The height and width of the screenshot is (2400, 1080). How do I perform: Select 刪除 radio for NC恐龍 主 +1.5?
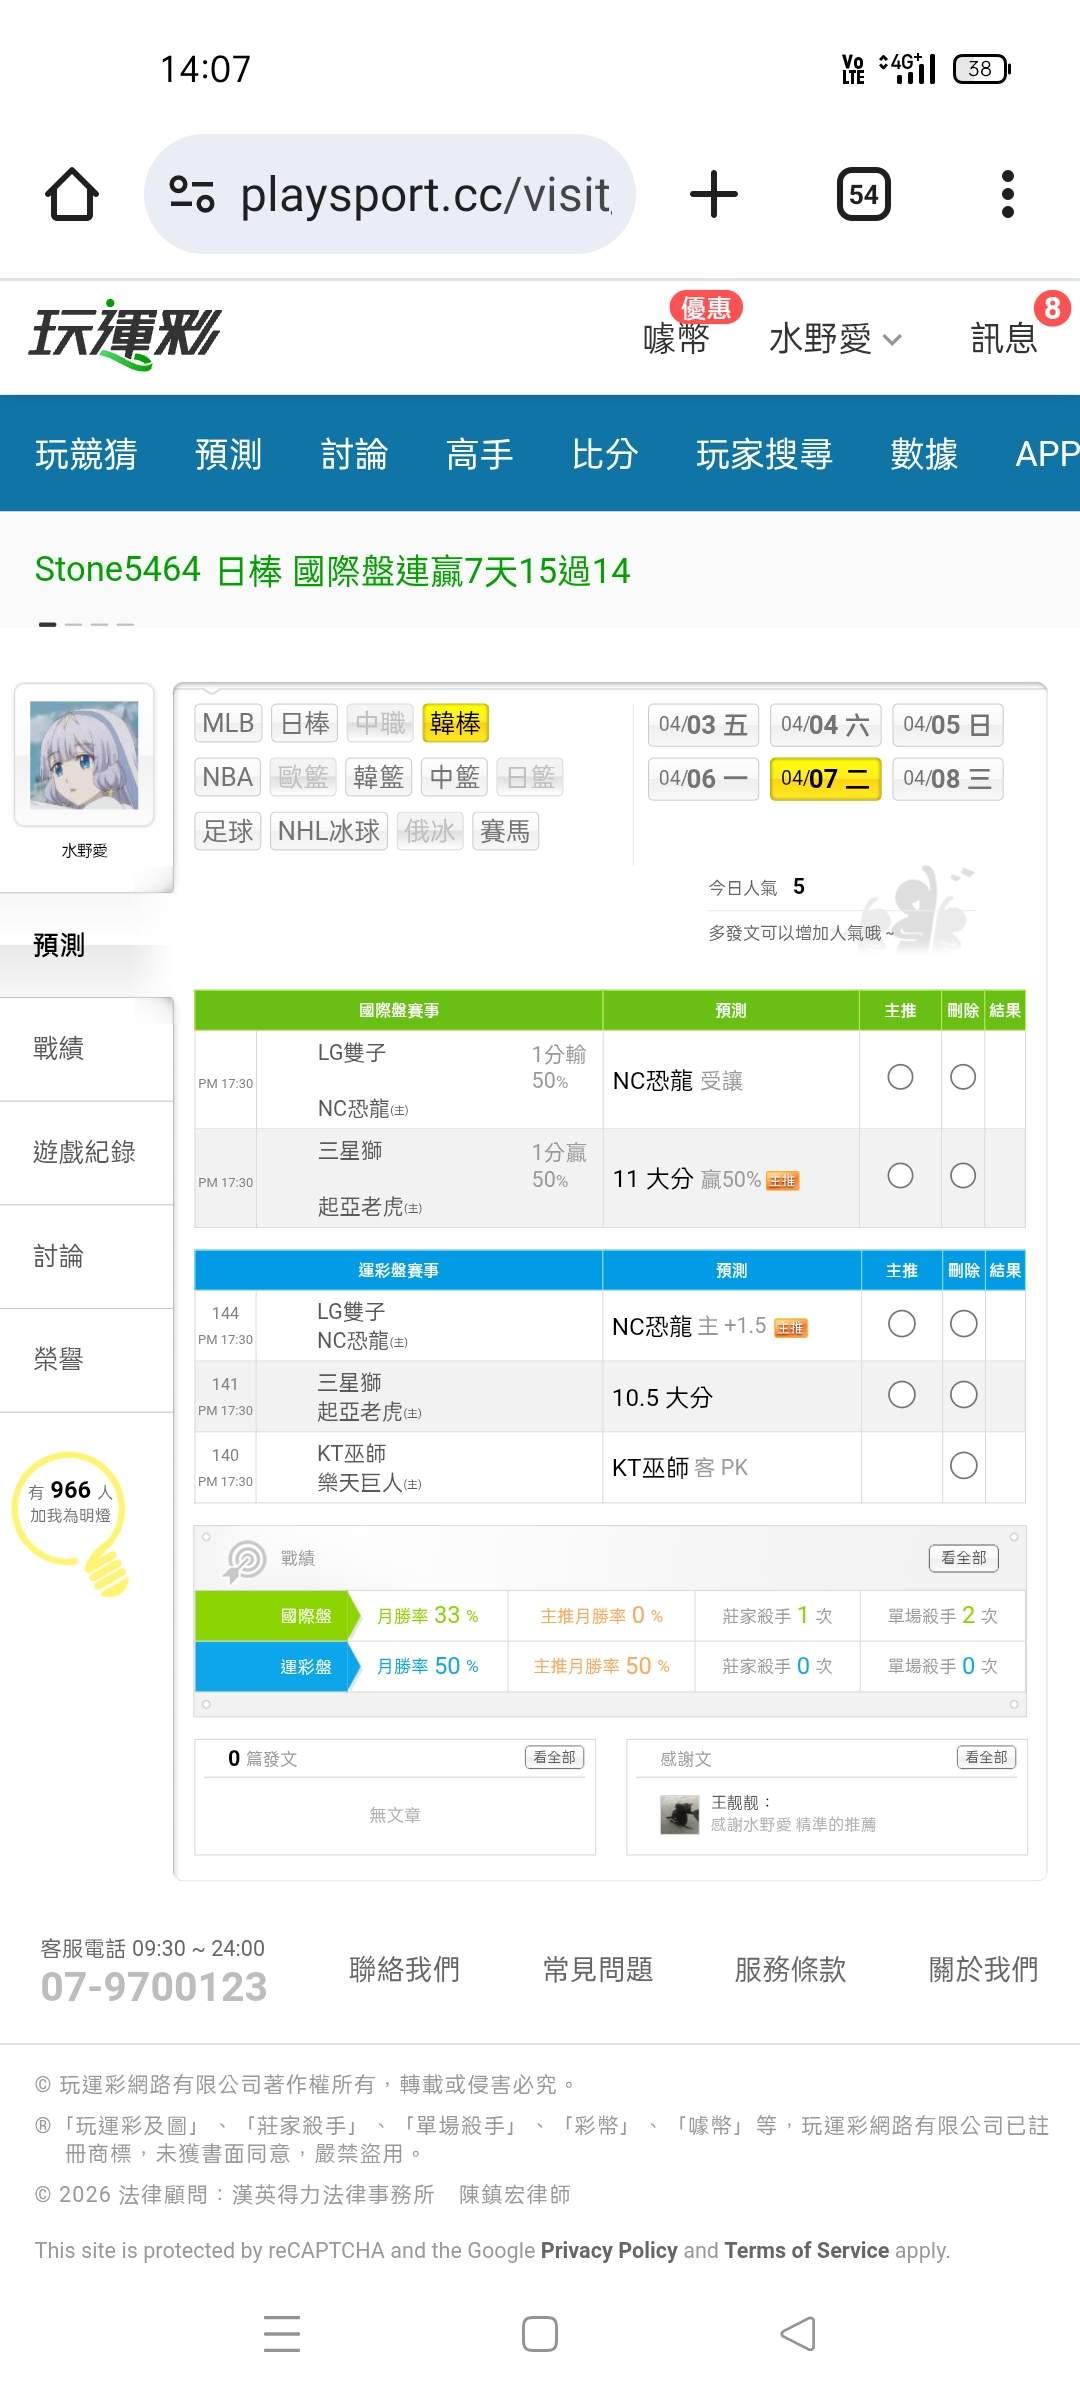pyautogui.click(x=964, y=1324)
